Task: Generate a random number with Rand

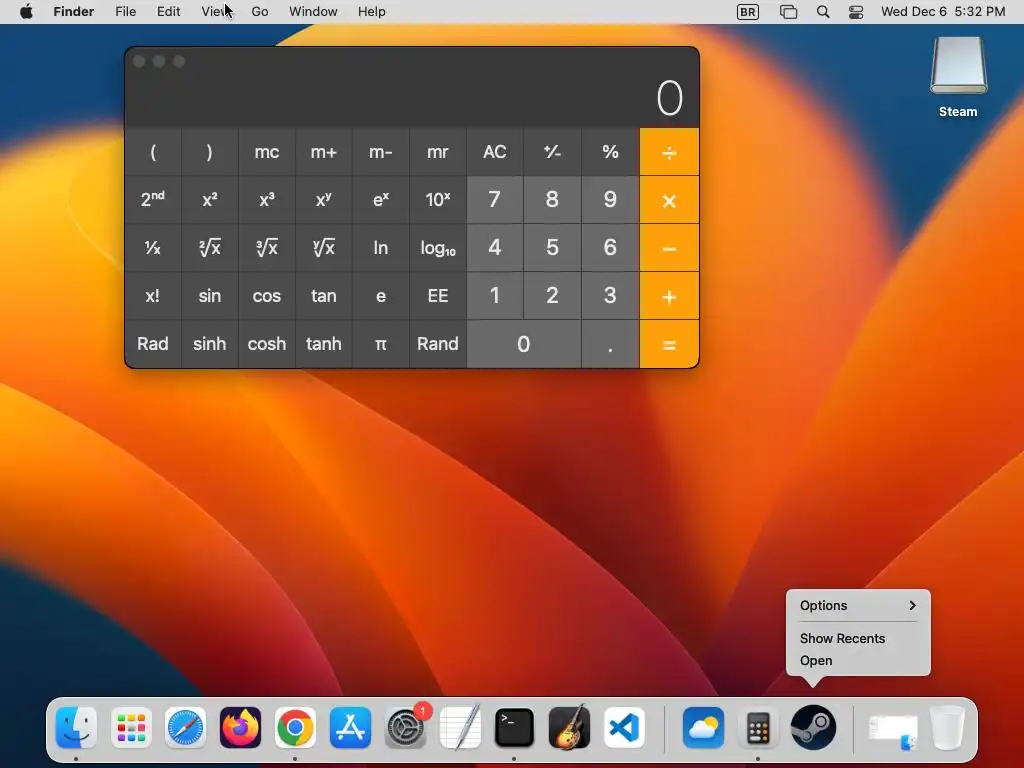Action: coord(438,344)
